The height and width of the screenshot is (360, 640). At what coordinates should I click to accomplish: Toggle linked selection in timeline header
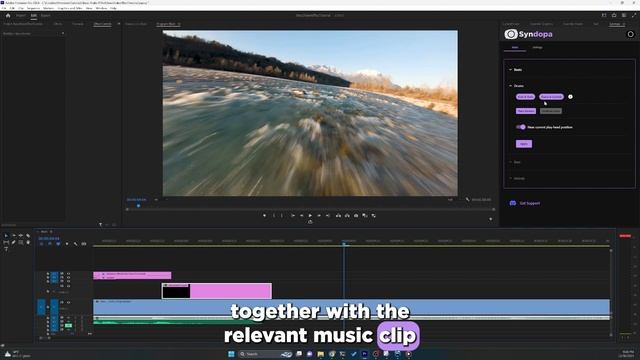(58, 244)
